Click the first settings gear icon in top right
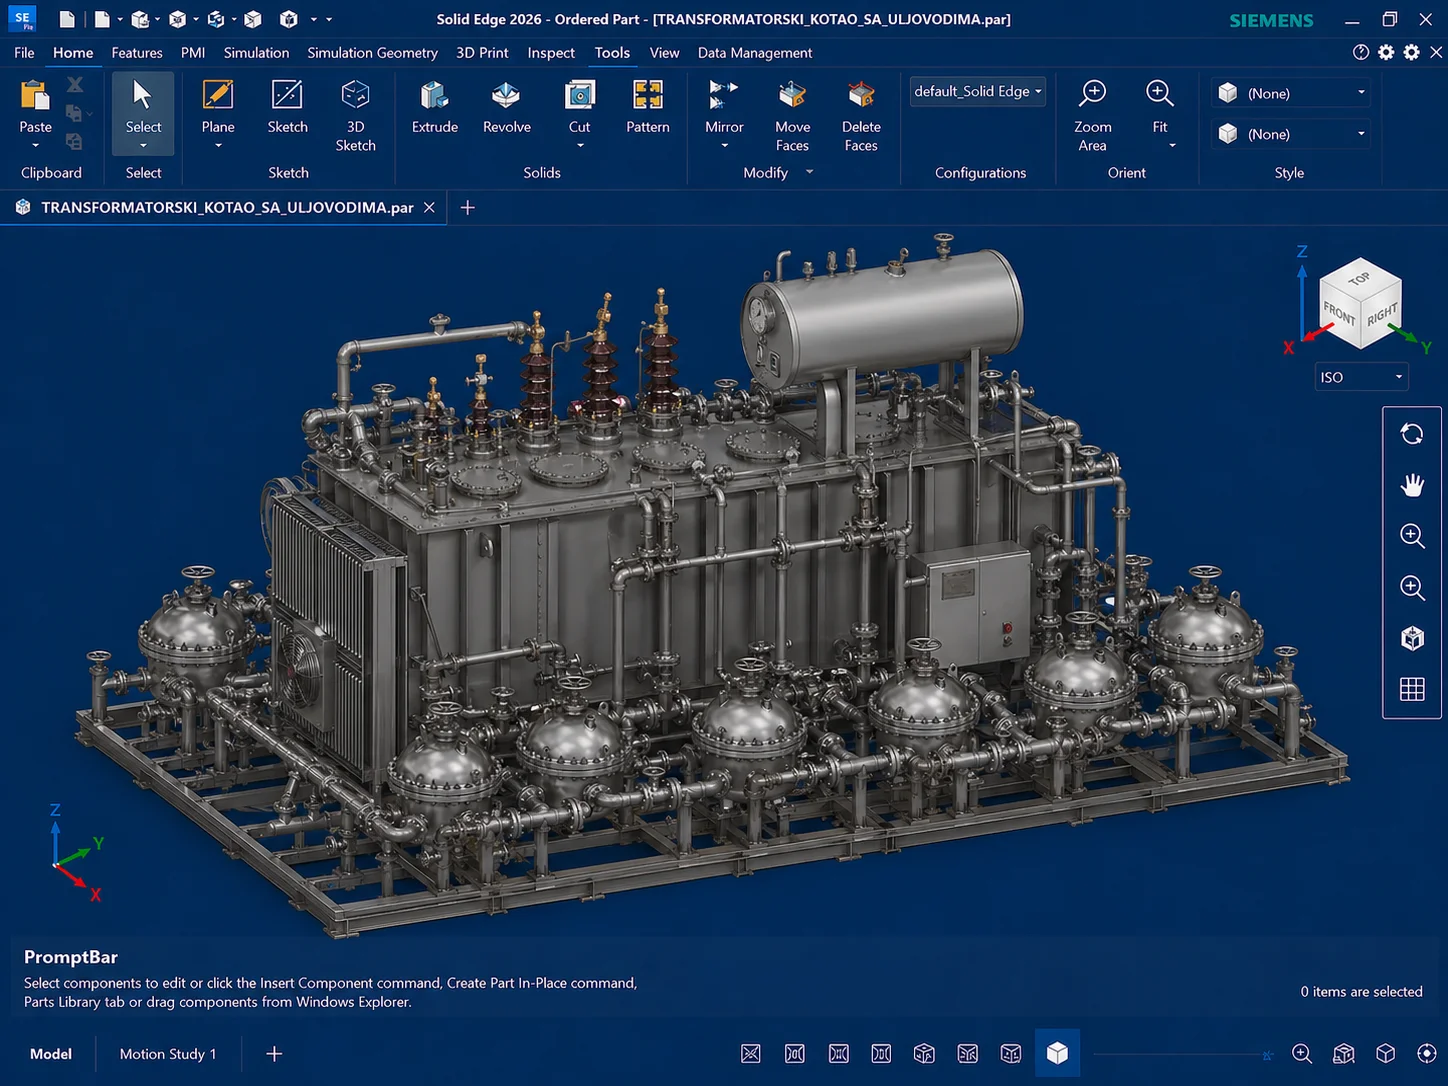This screenshot has height=1086, width=1448. click(1386, 52)
